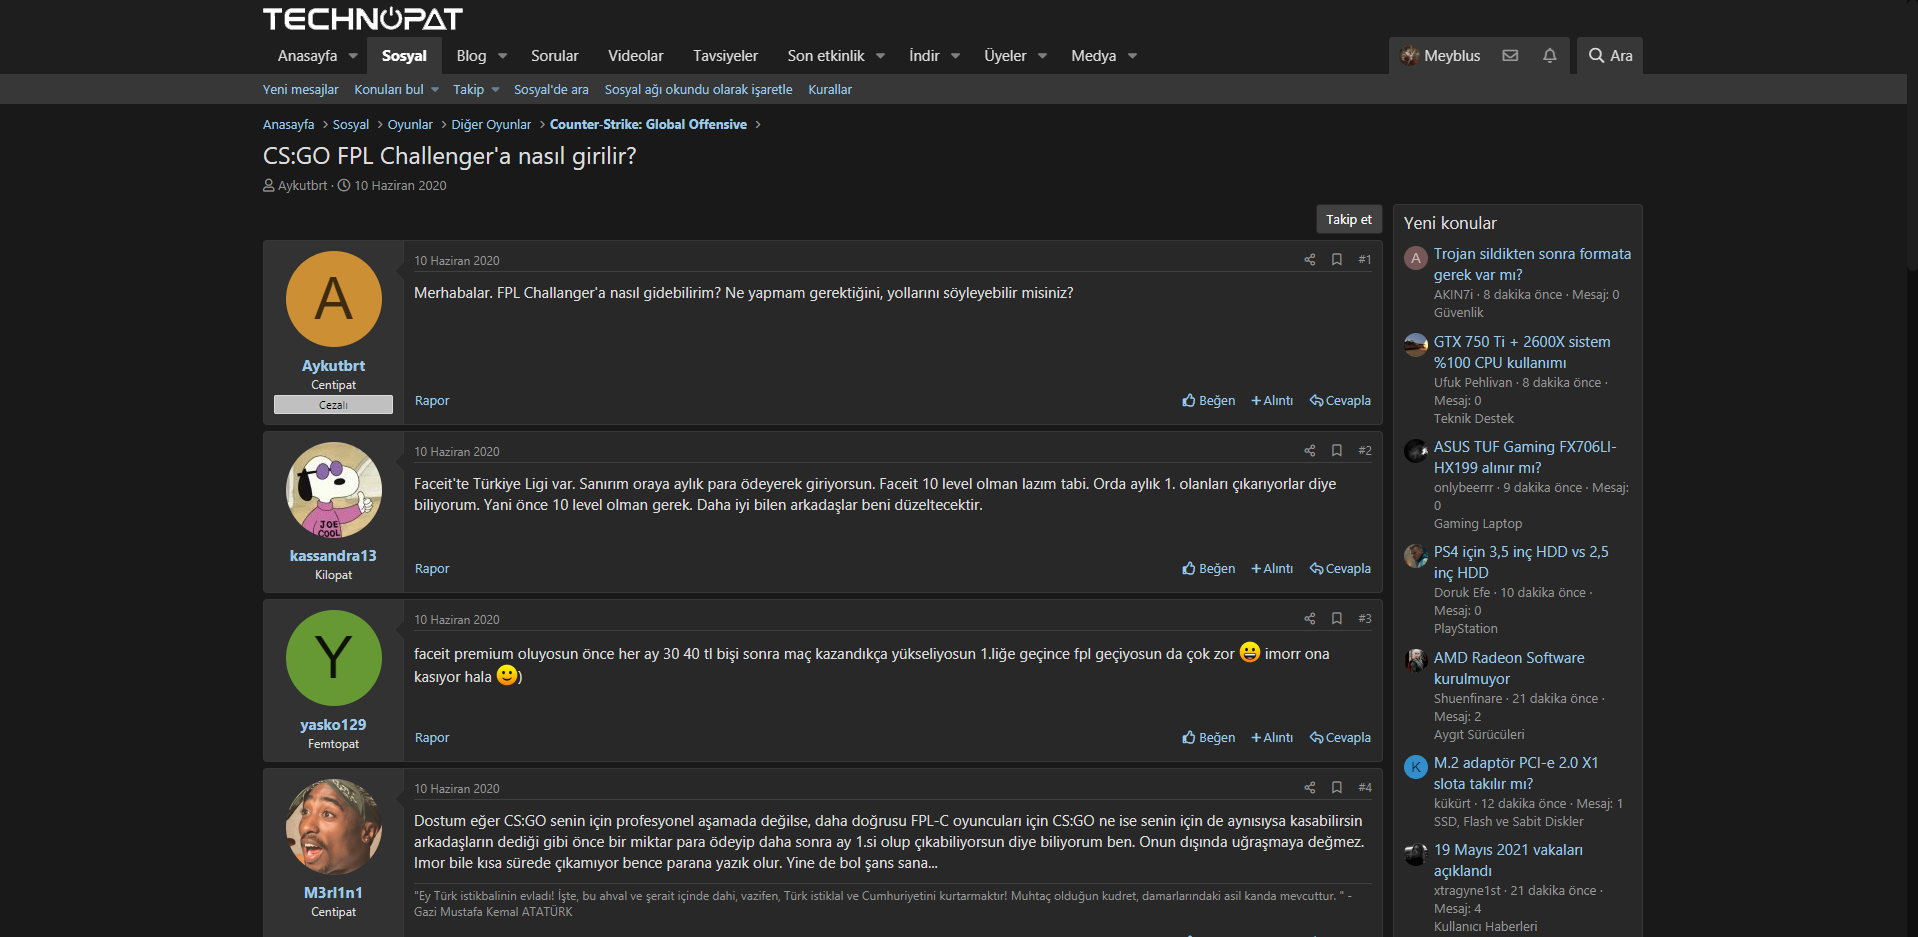Bookmark post #4
This screenshot has height=937, width=1918.
[1336, 788]
